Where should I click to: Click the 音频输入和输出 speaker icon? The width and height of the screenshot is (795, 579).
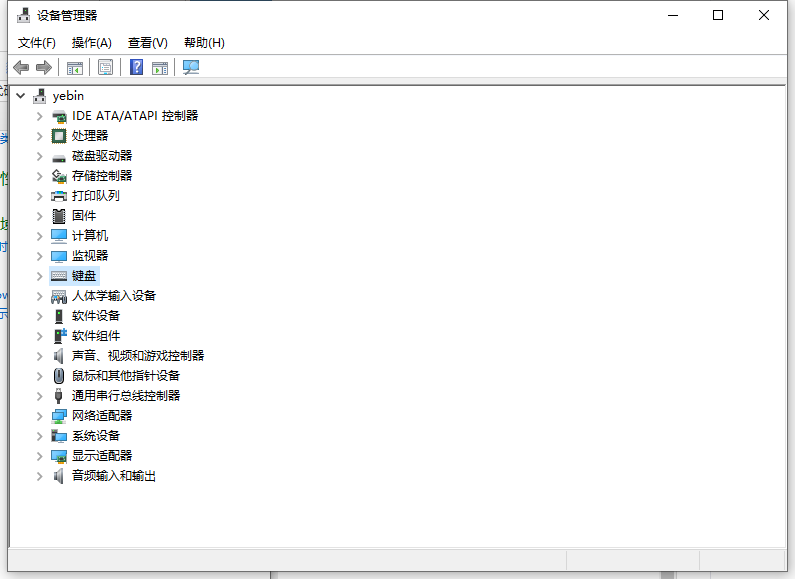coord(59,476)
